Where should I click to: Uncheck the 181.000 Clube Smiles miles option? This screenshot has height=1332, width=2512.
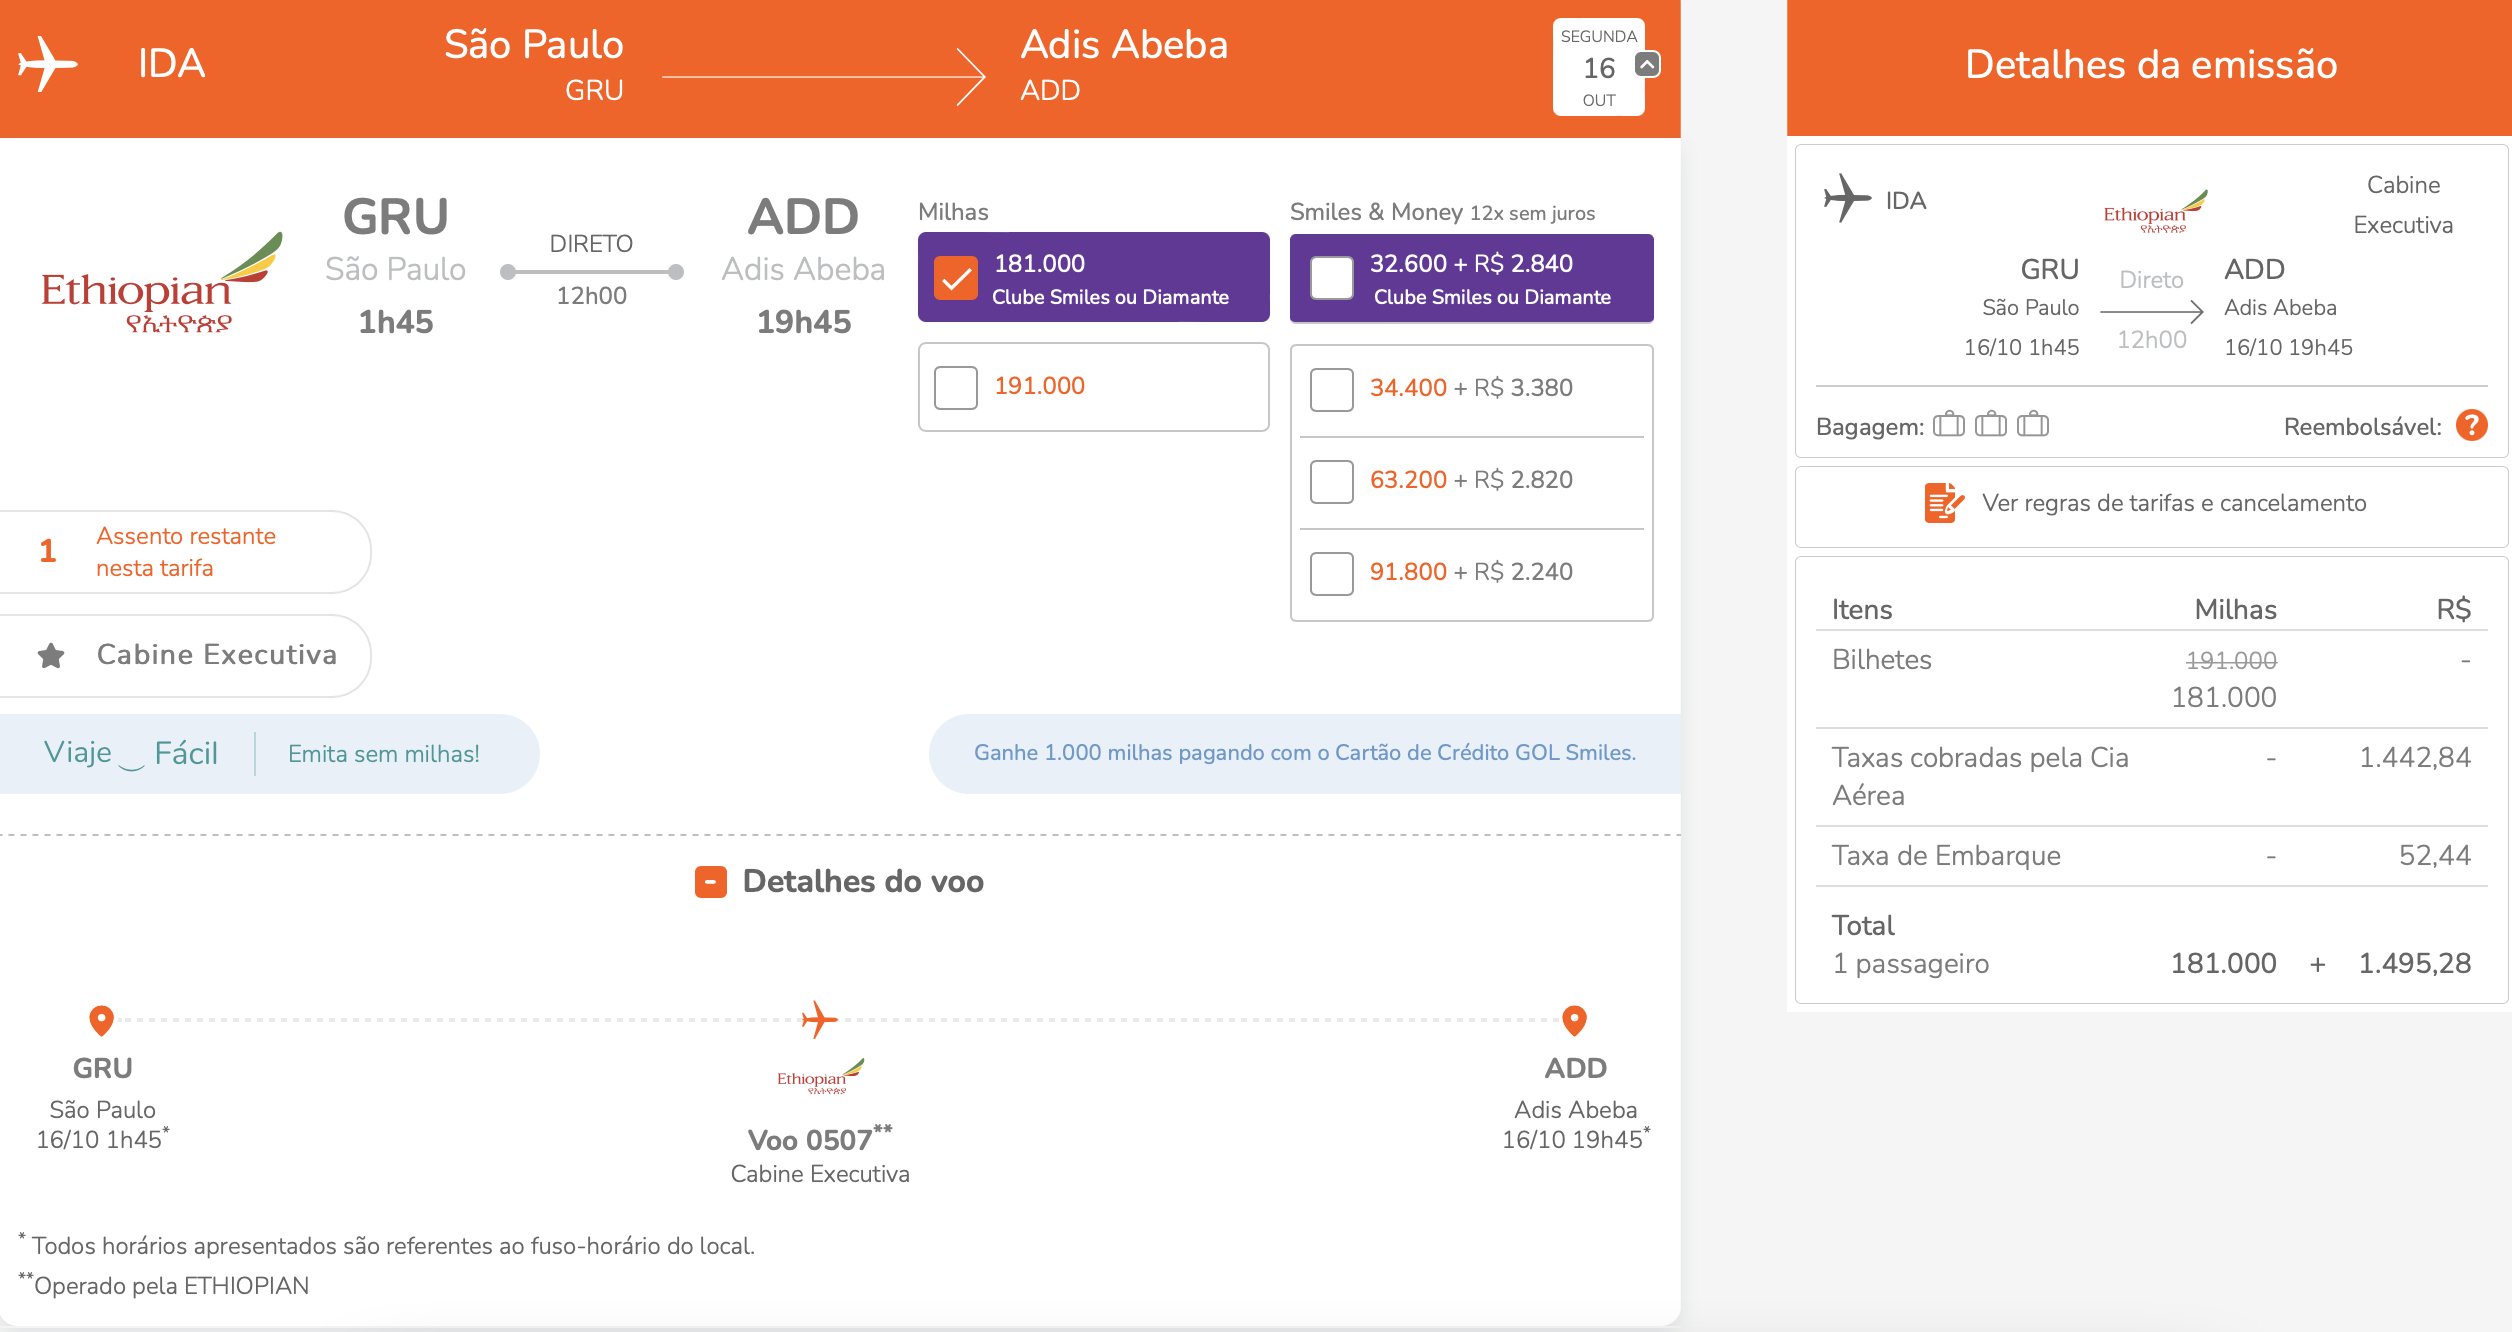tap(956, 278)
